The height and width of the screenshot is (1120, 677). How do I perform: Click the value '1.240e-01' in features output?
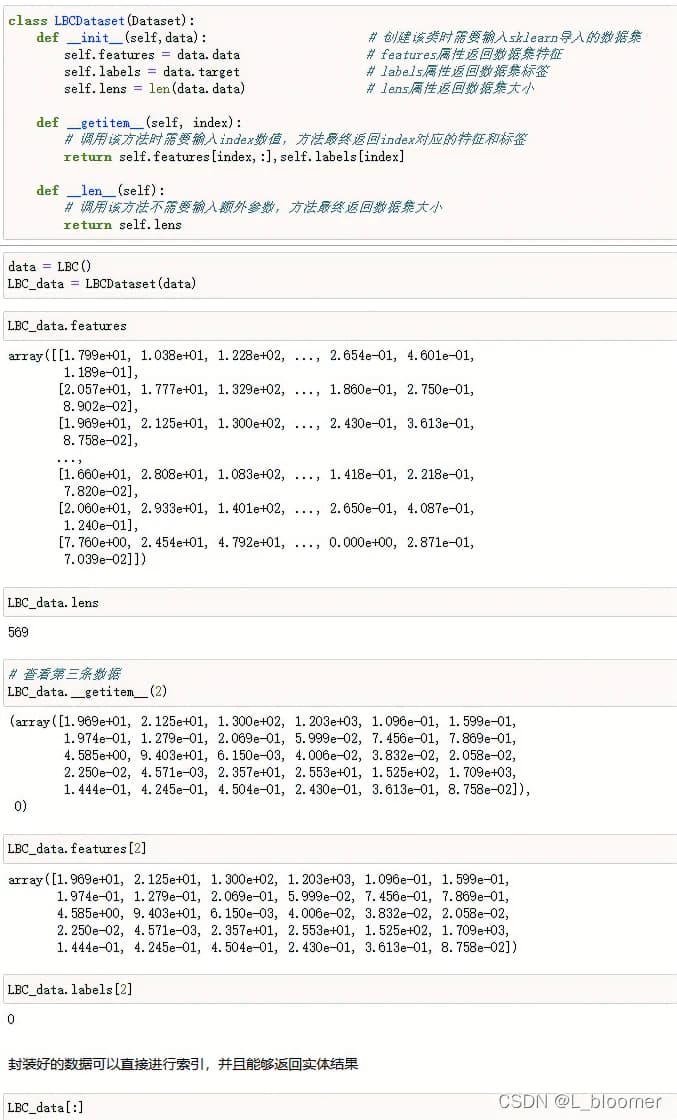[96, 526]
